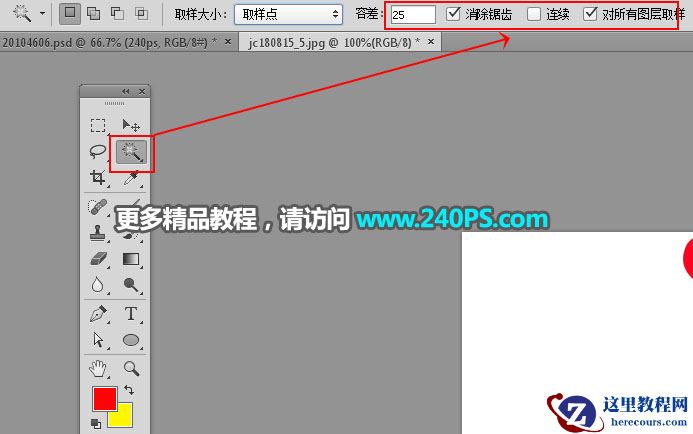The width and height of the screenshot is (693, 434).
Task: Select the Lasso tool
Action: 98,152
